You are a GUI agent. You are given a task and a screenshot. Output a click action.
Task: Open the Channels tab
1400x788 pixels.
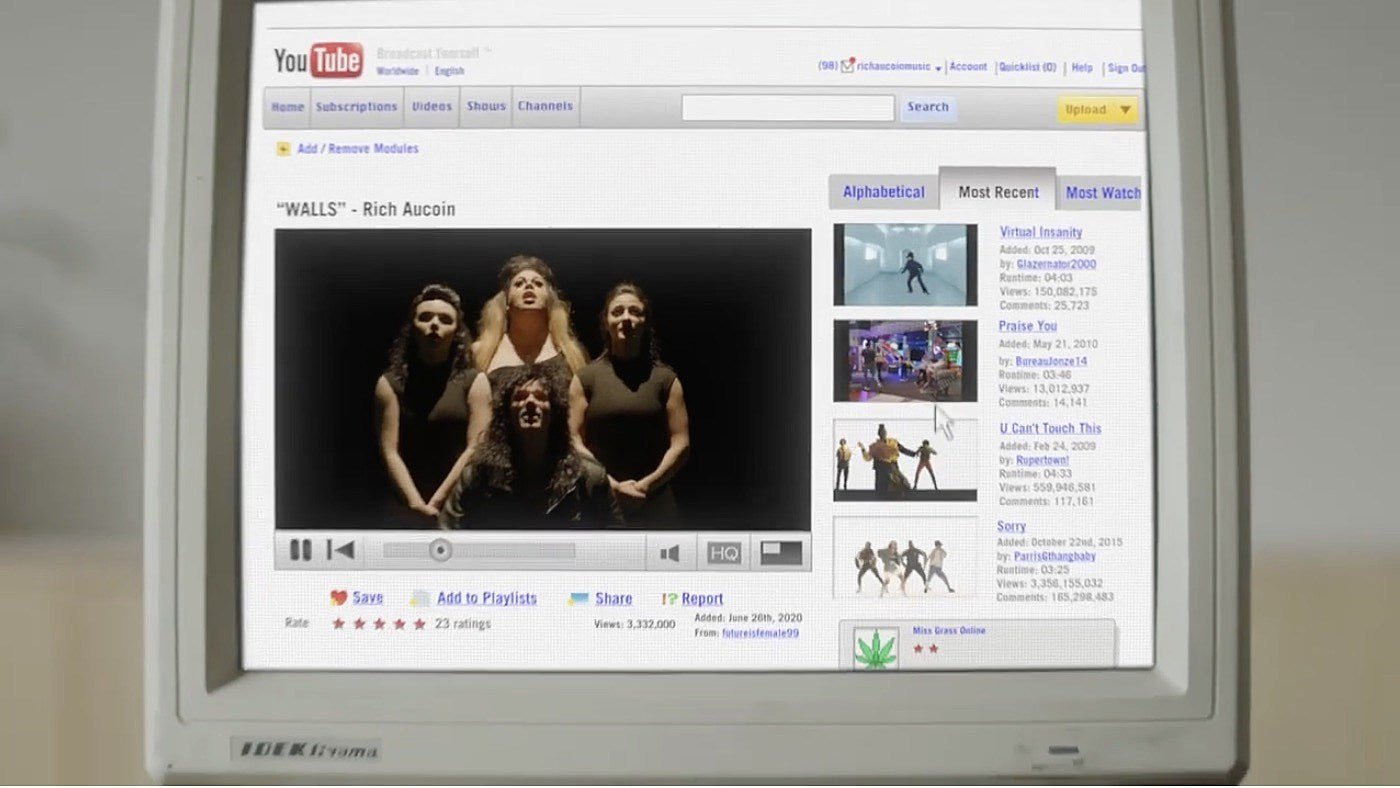click(546, 106)
